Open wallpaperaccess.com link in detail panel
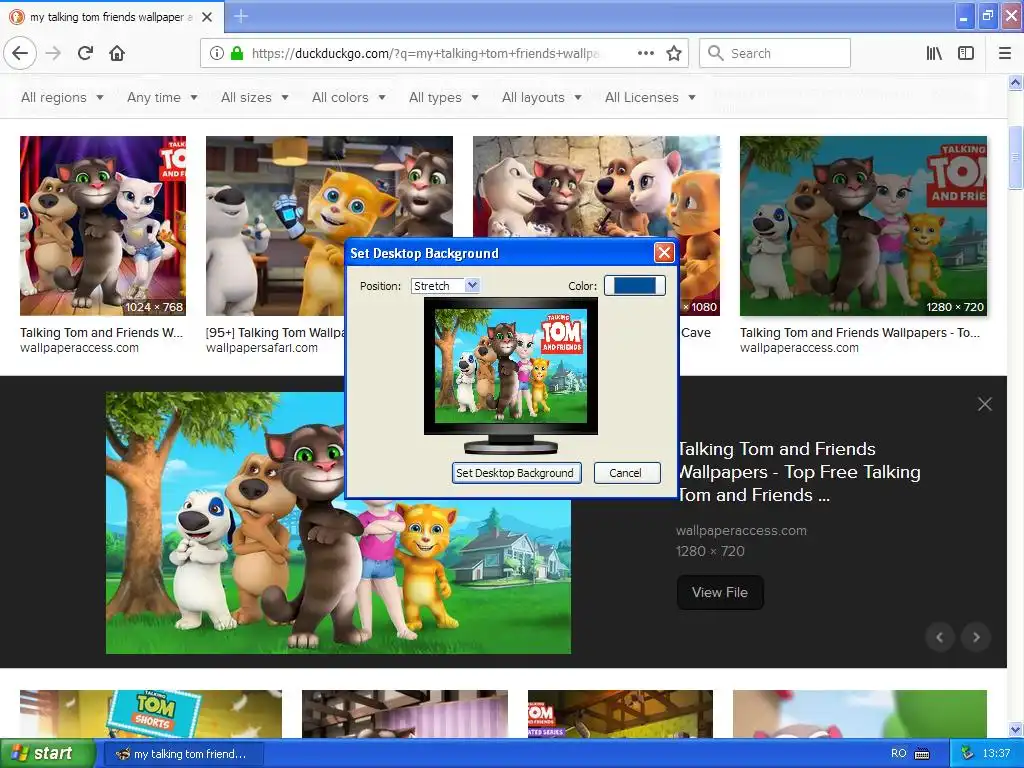This screenshot has width=1024, height=768. (742, 531)
